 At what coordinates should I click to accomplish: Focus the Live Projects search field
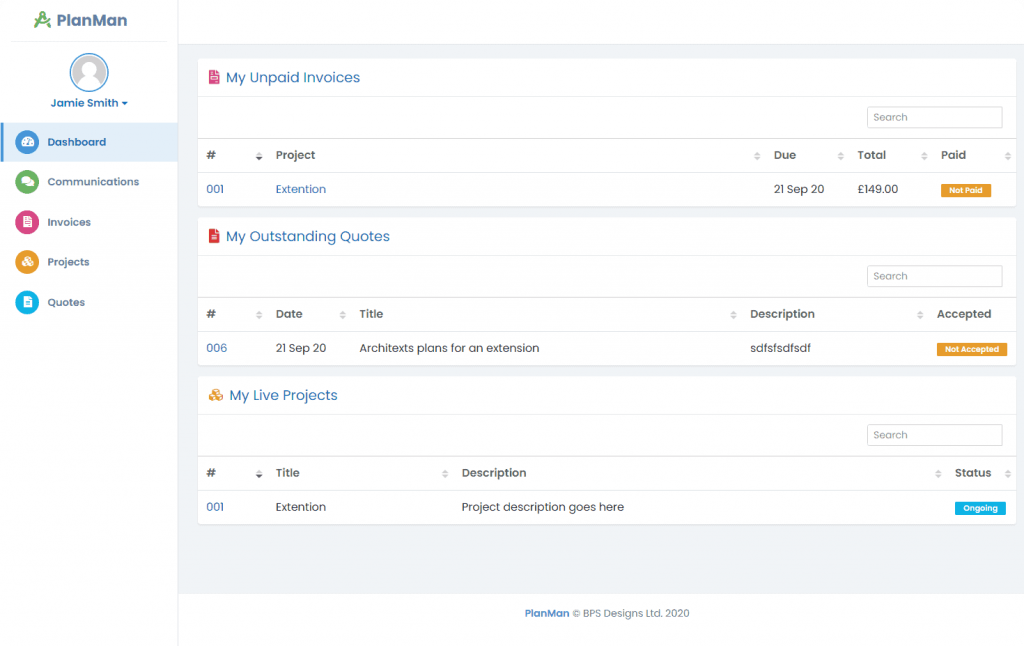tap(934, 435)
